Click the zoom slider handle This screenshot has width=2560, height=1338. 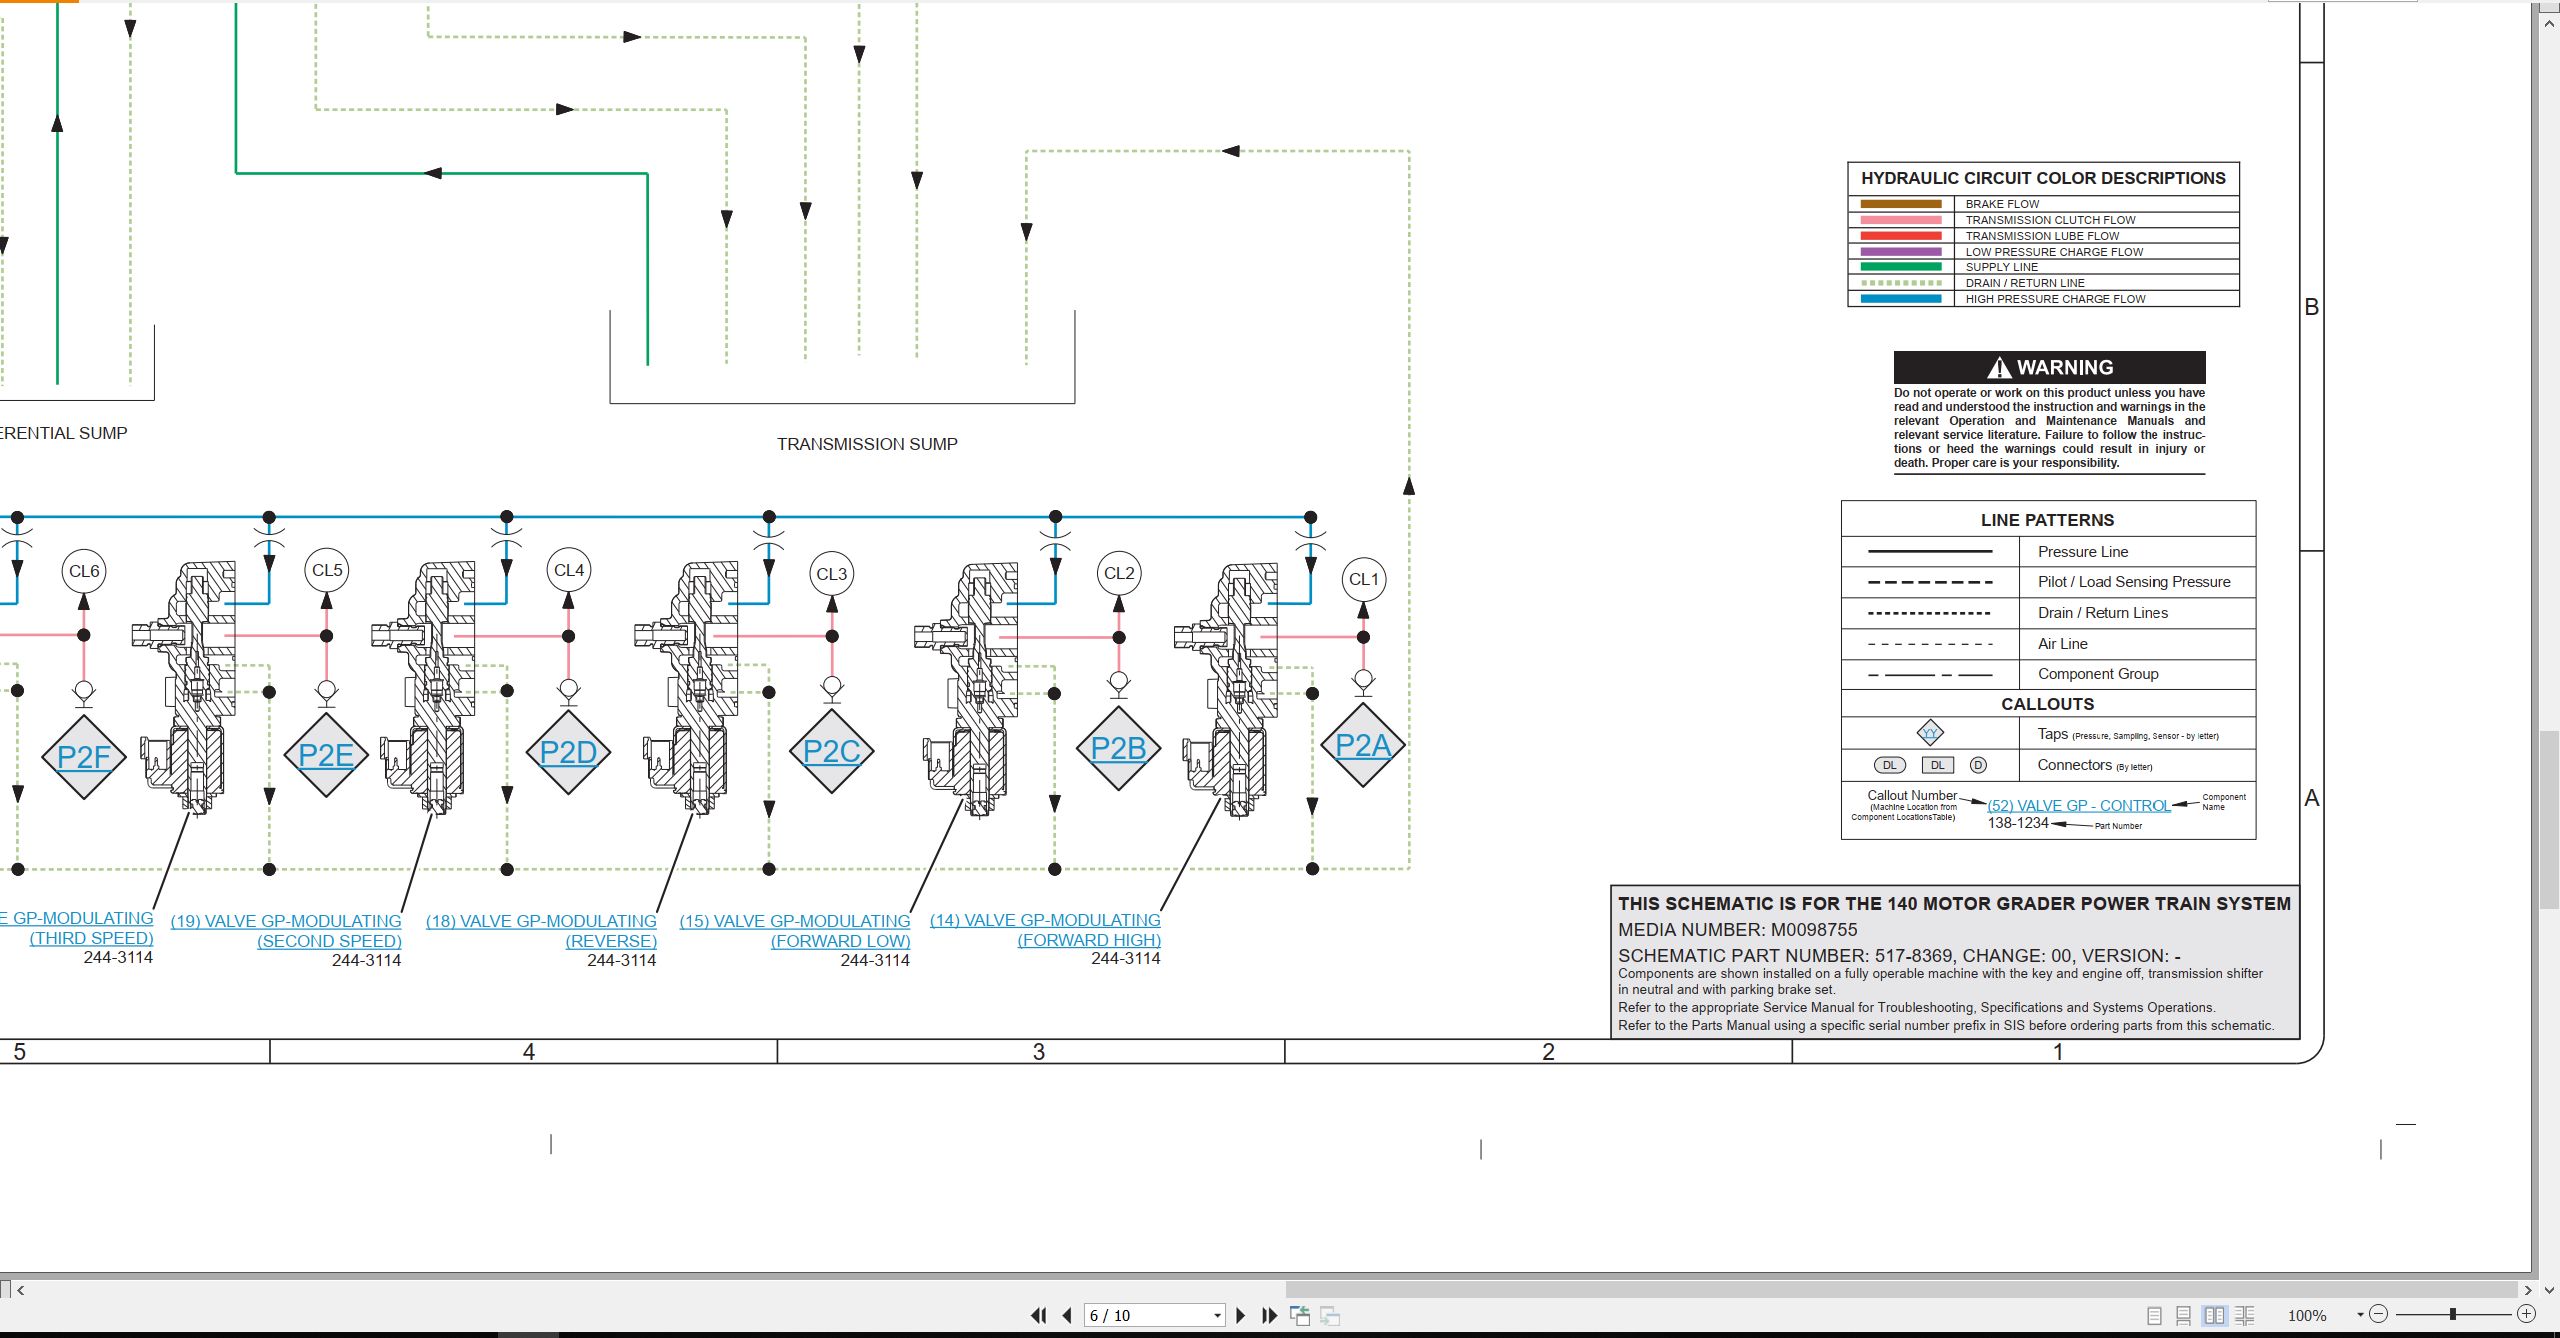click(2453, 1314)
